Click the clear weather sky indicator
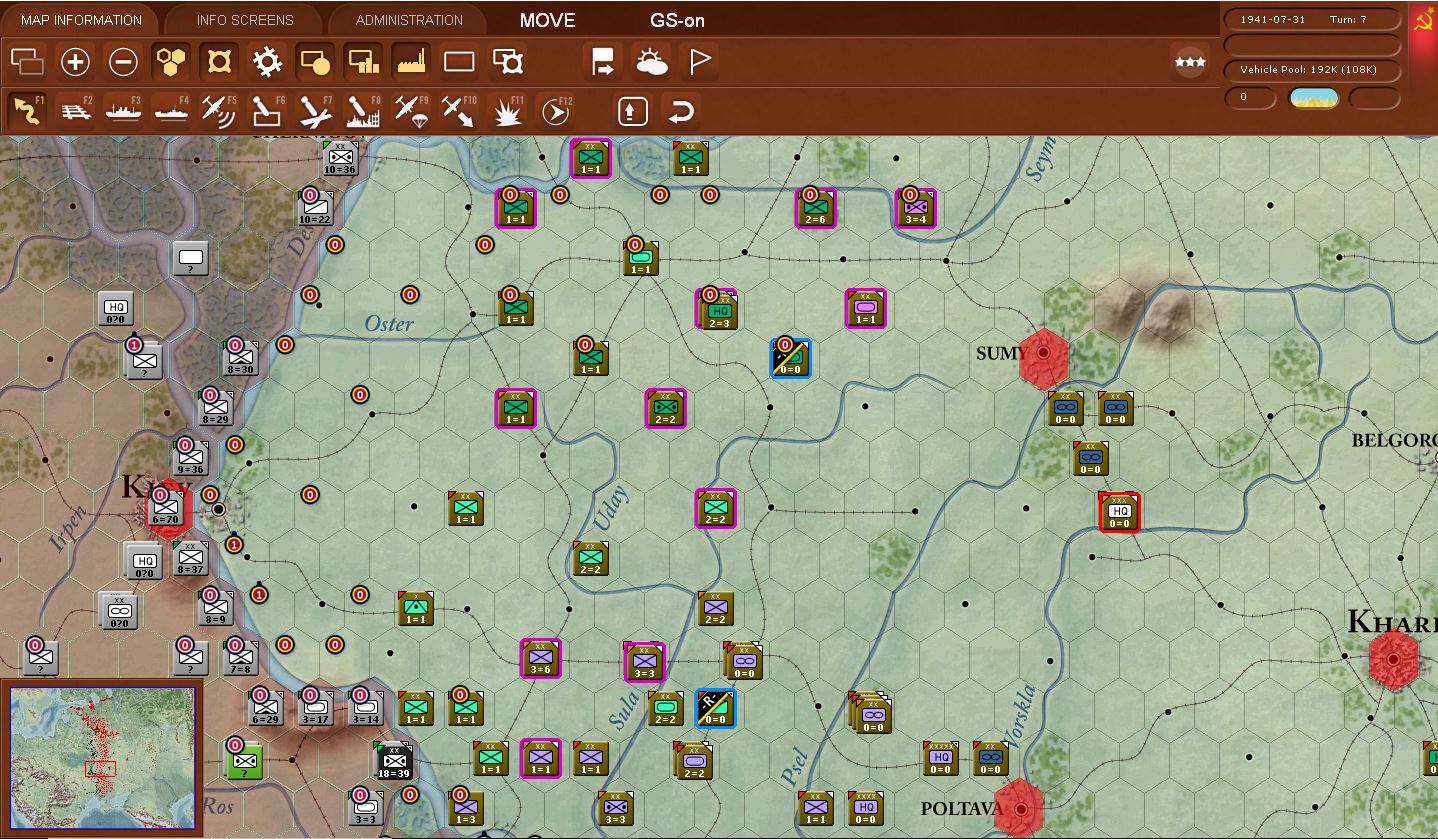The image size is (1438, 839). (1313, 98)
